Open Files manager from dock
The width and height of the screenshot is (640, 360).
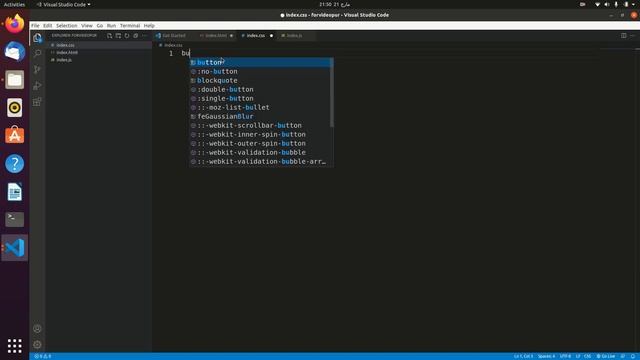point(15,80)
